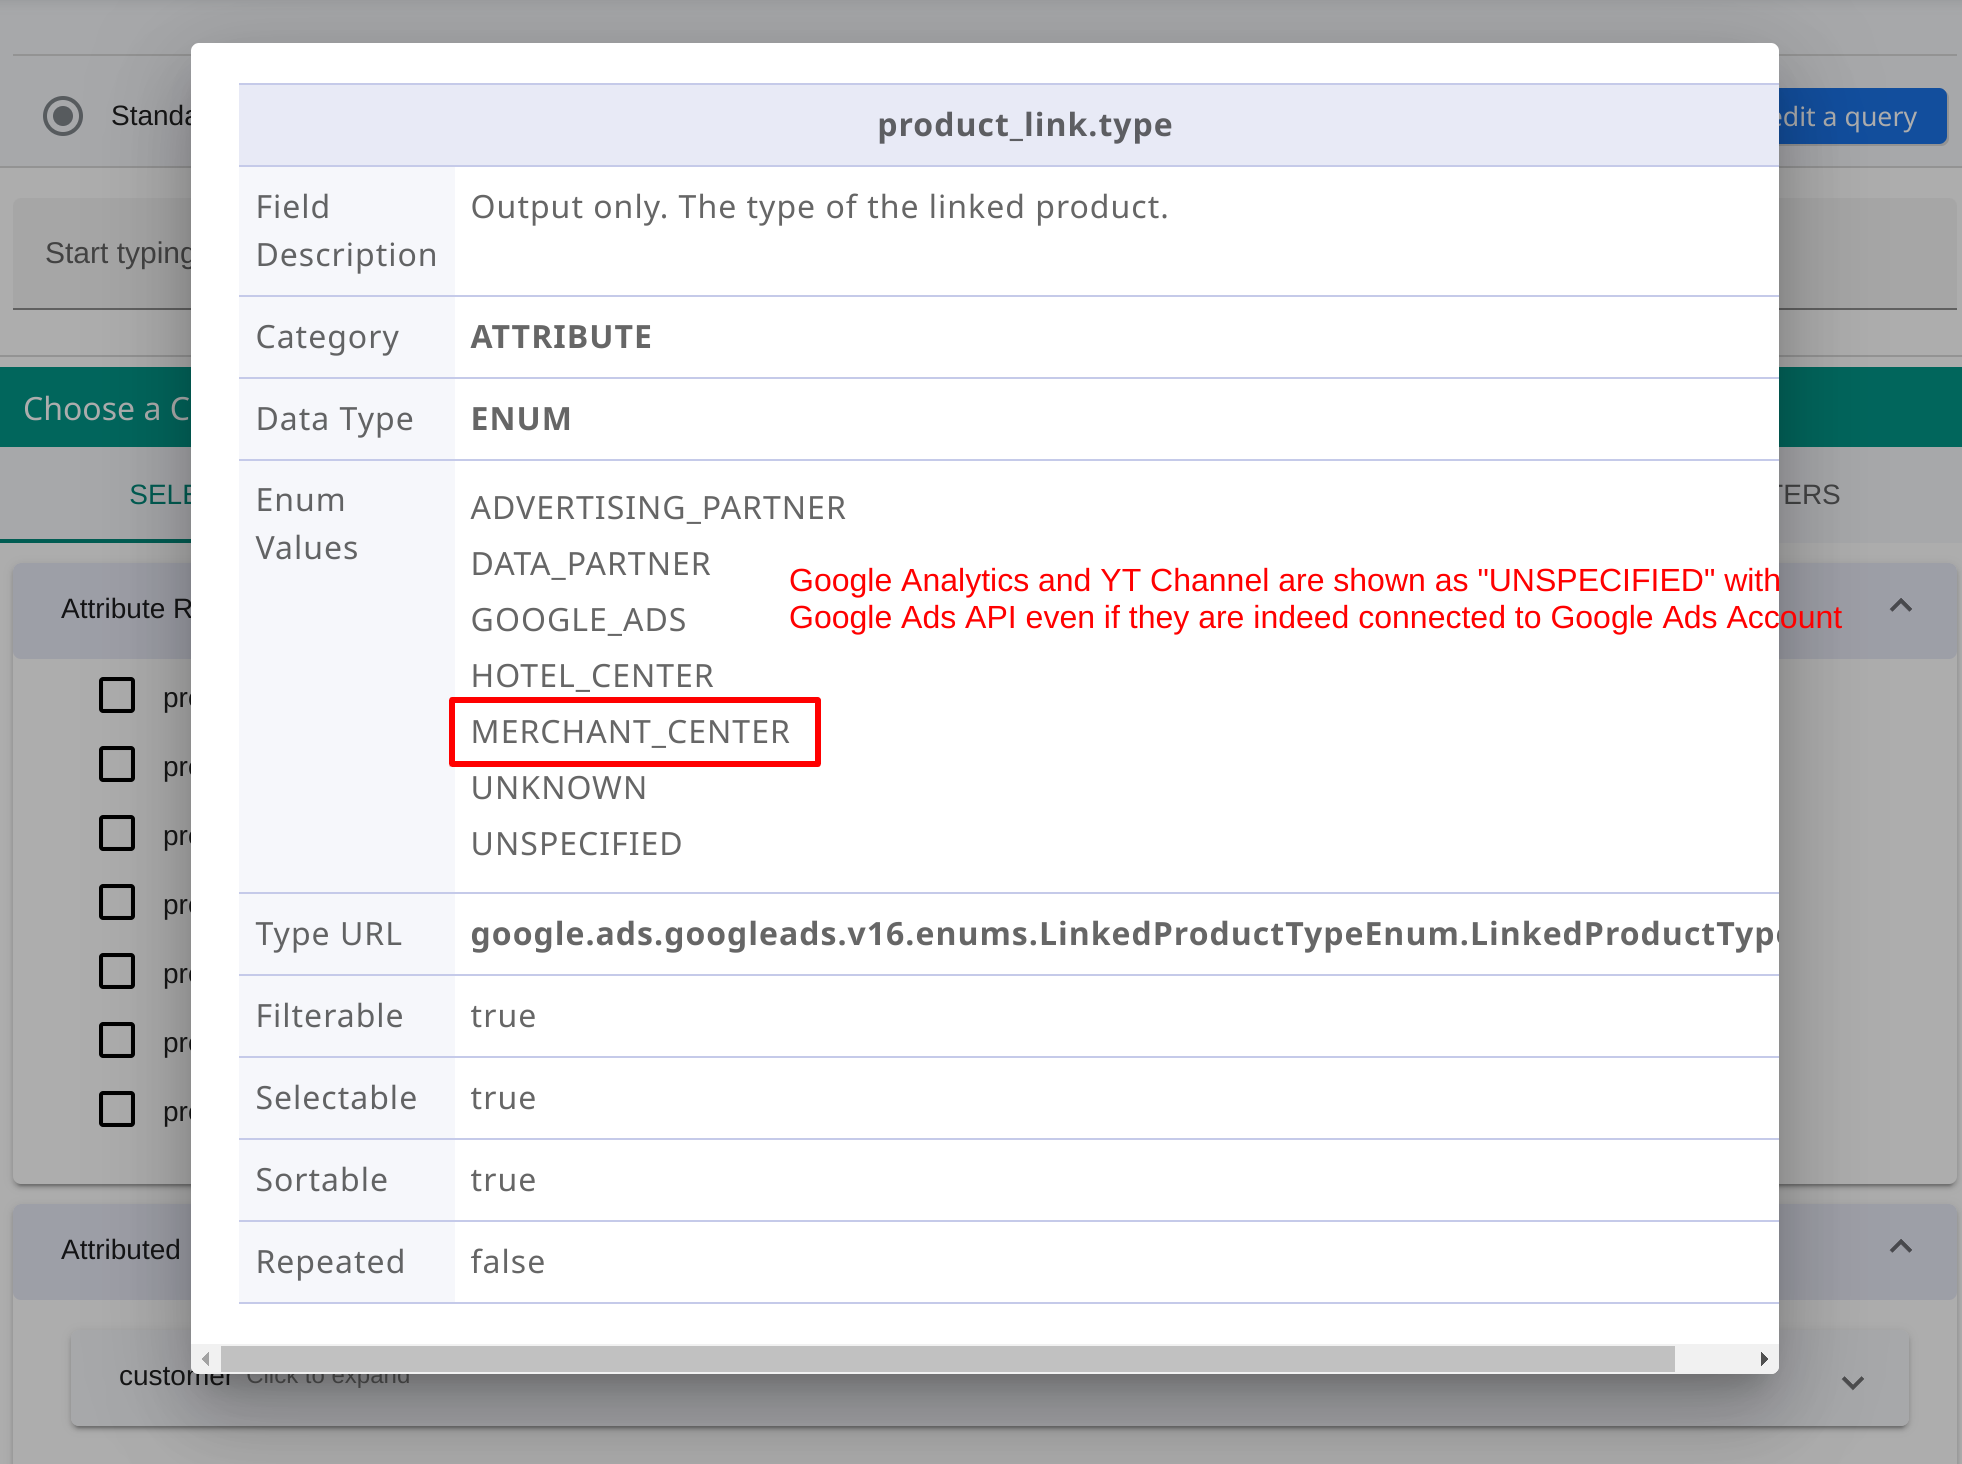Screen dimensions: 1962x1464
Task: Select the DATA_PARTNER enum value
Action: pos(591,564)
